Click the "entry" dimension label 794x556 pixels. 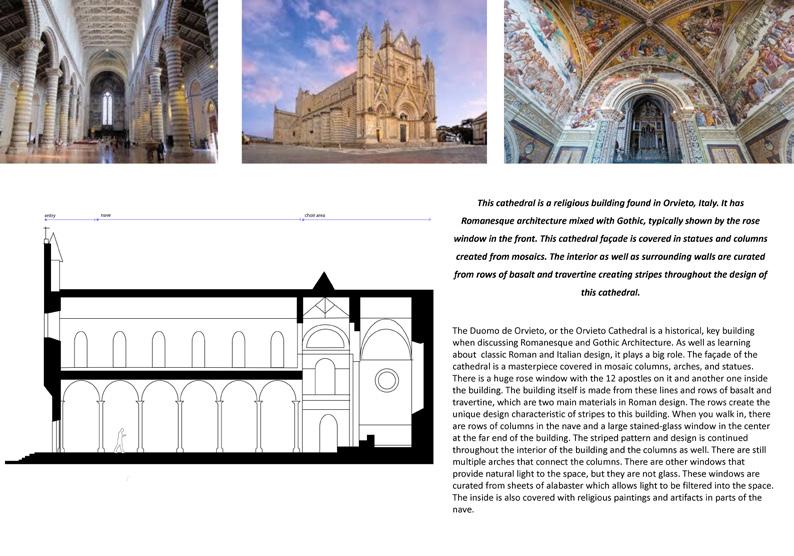50,216
